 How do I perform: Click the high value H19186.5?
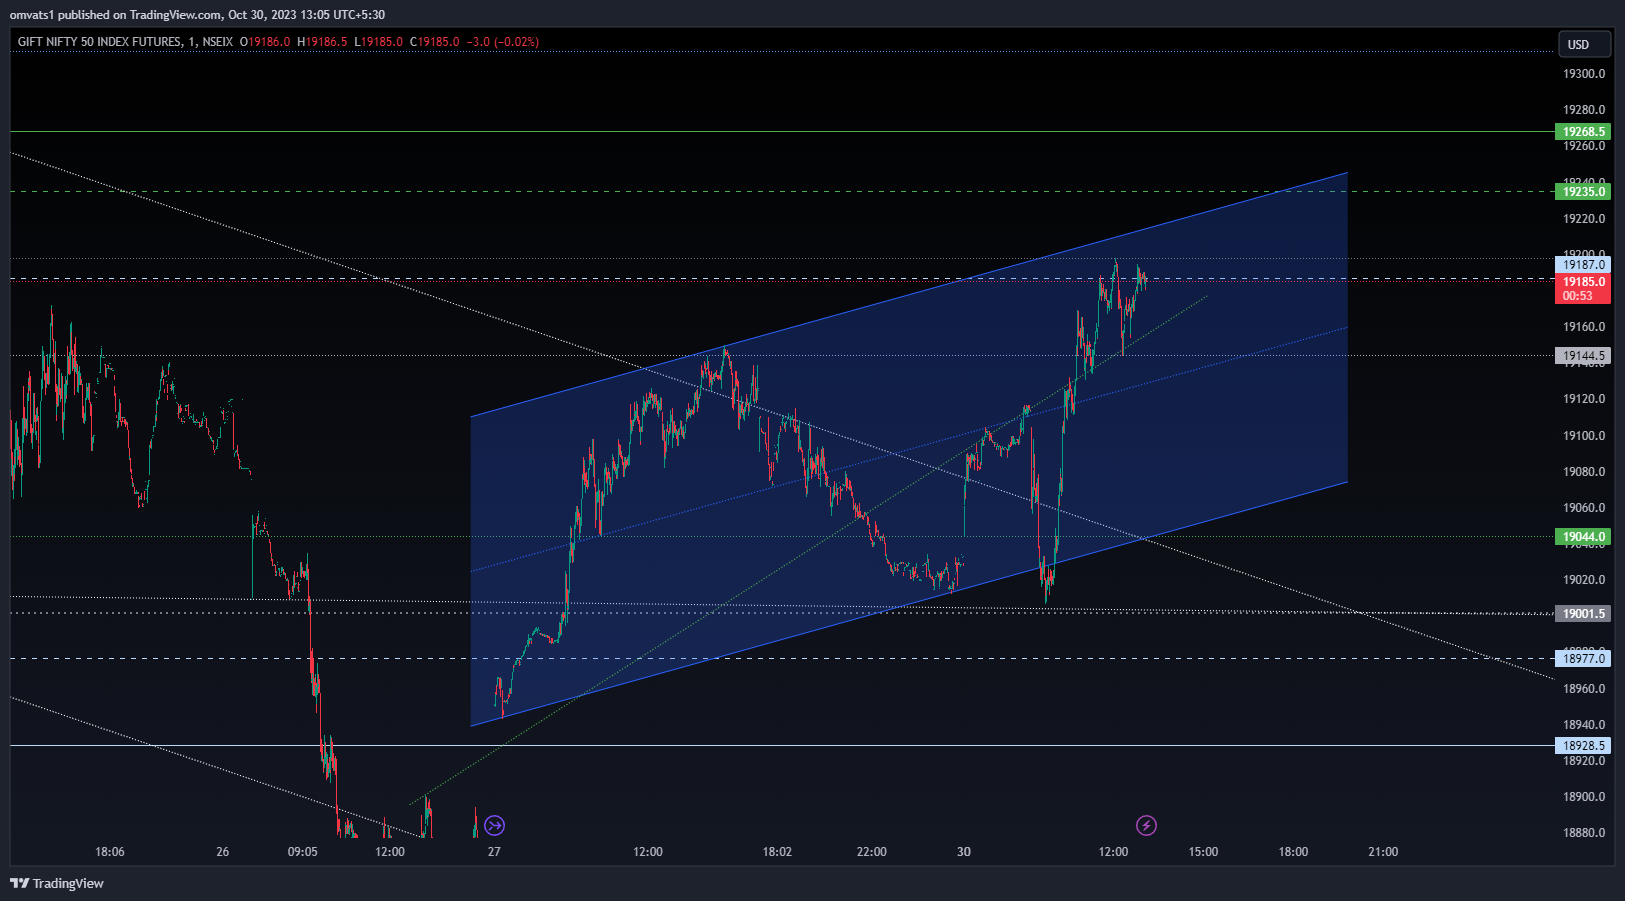click(322, 42)
